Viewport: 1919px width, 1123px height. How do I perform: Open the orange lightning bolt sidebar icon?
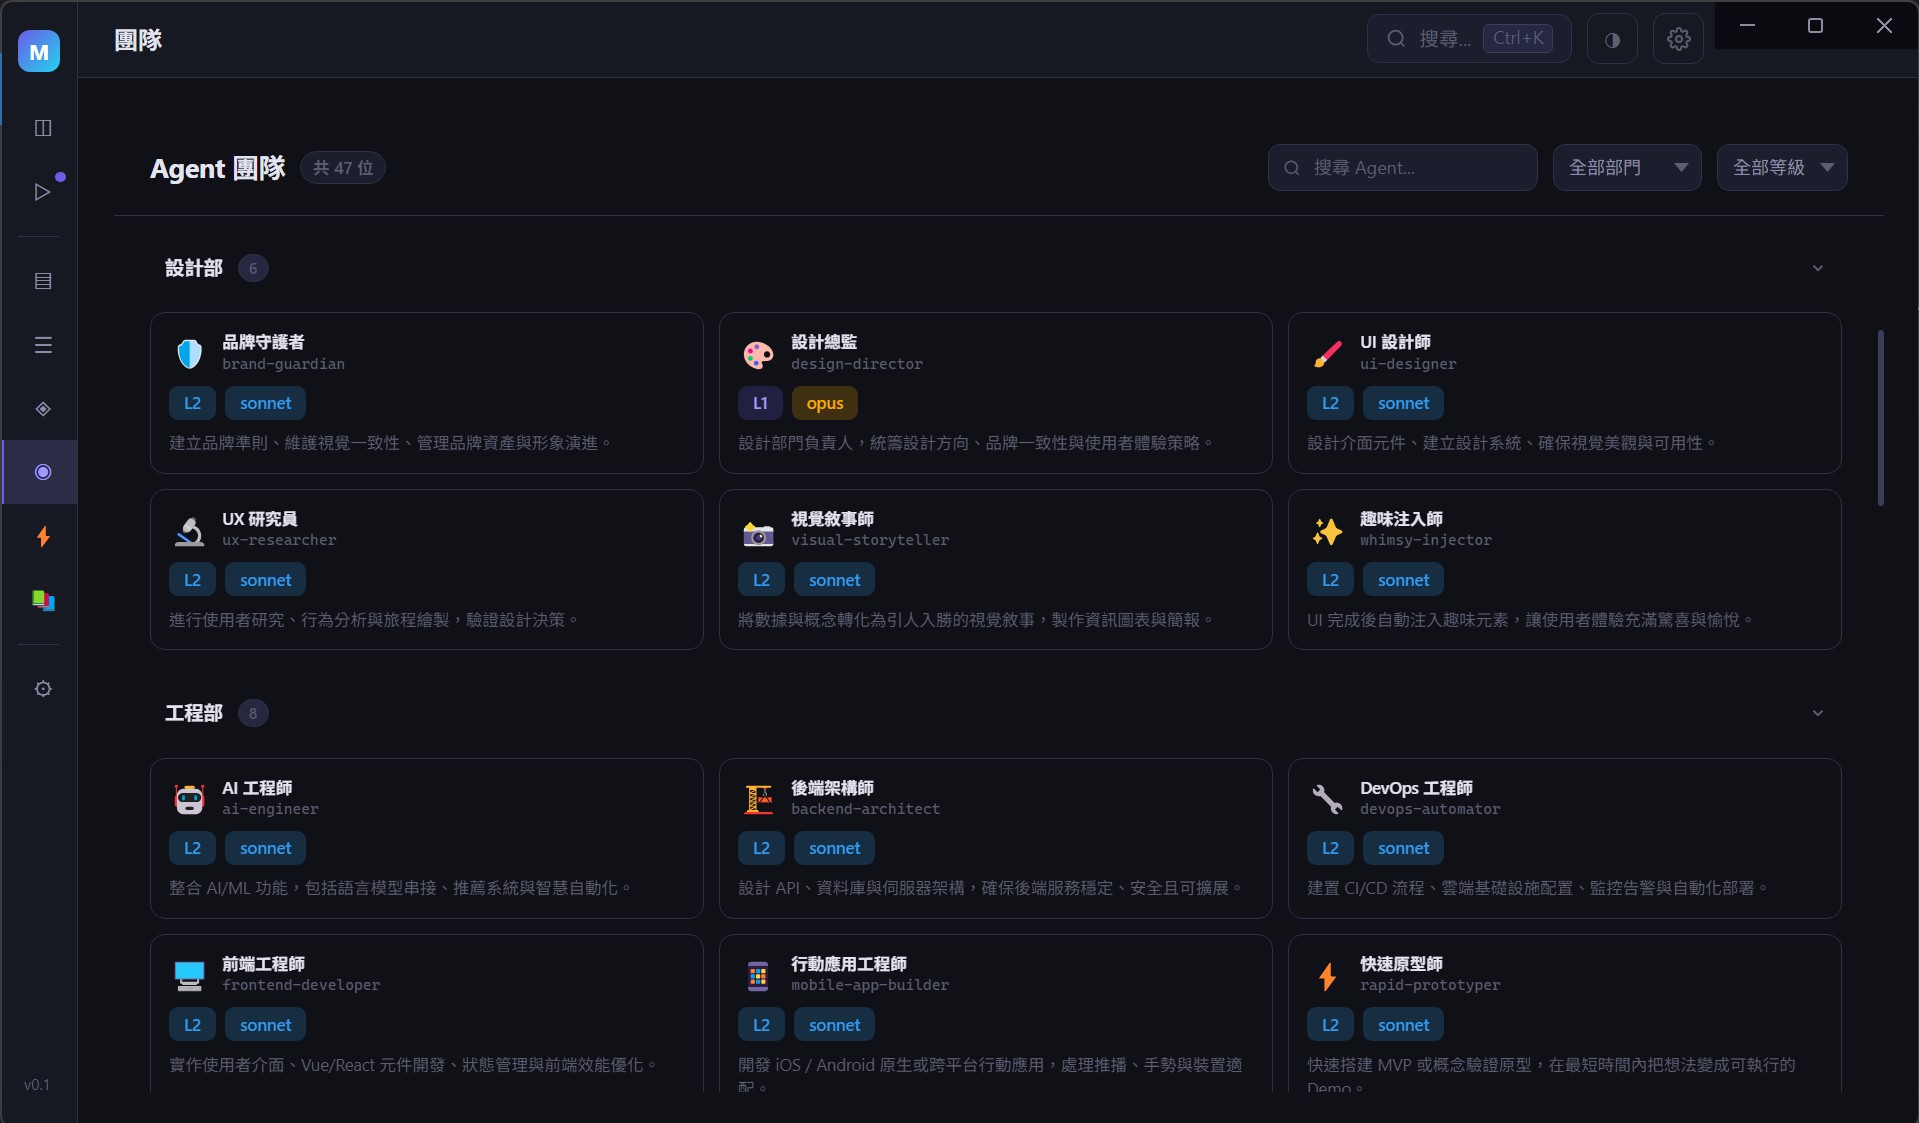point(43,537)
